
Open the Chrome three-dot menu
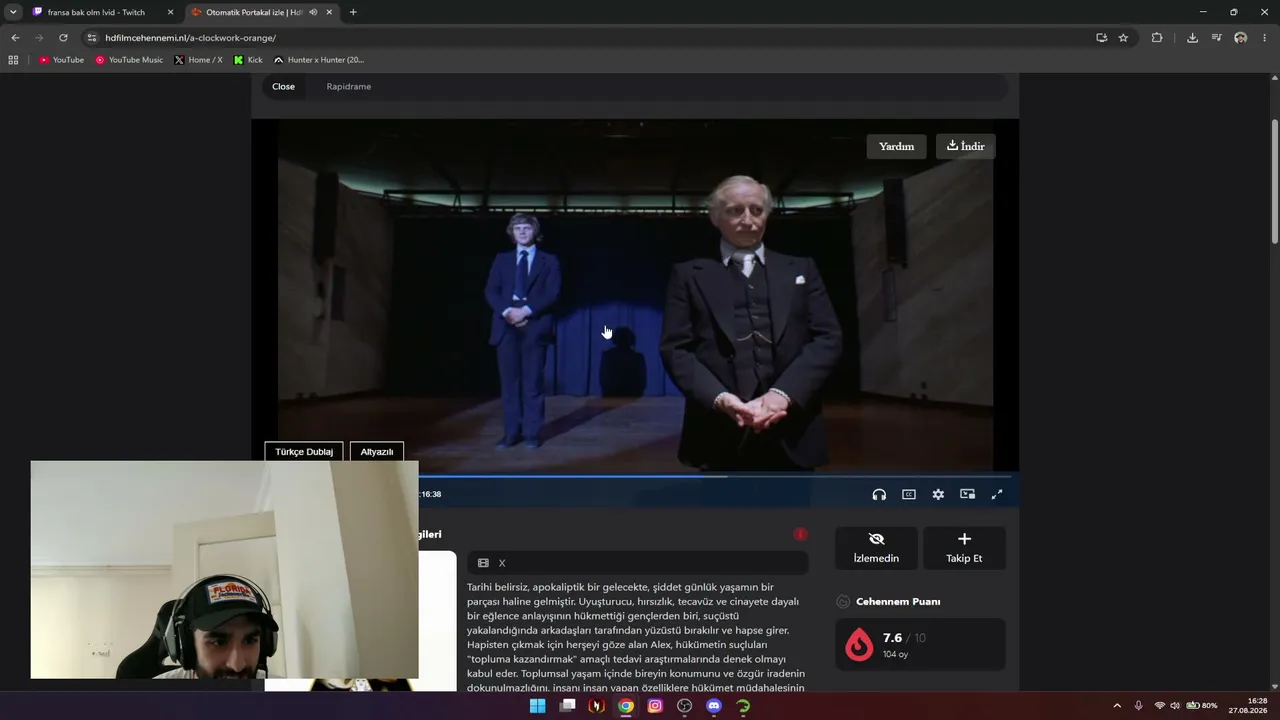pos(1265,38)
